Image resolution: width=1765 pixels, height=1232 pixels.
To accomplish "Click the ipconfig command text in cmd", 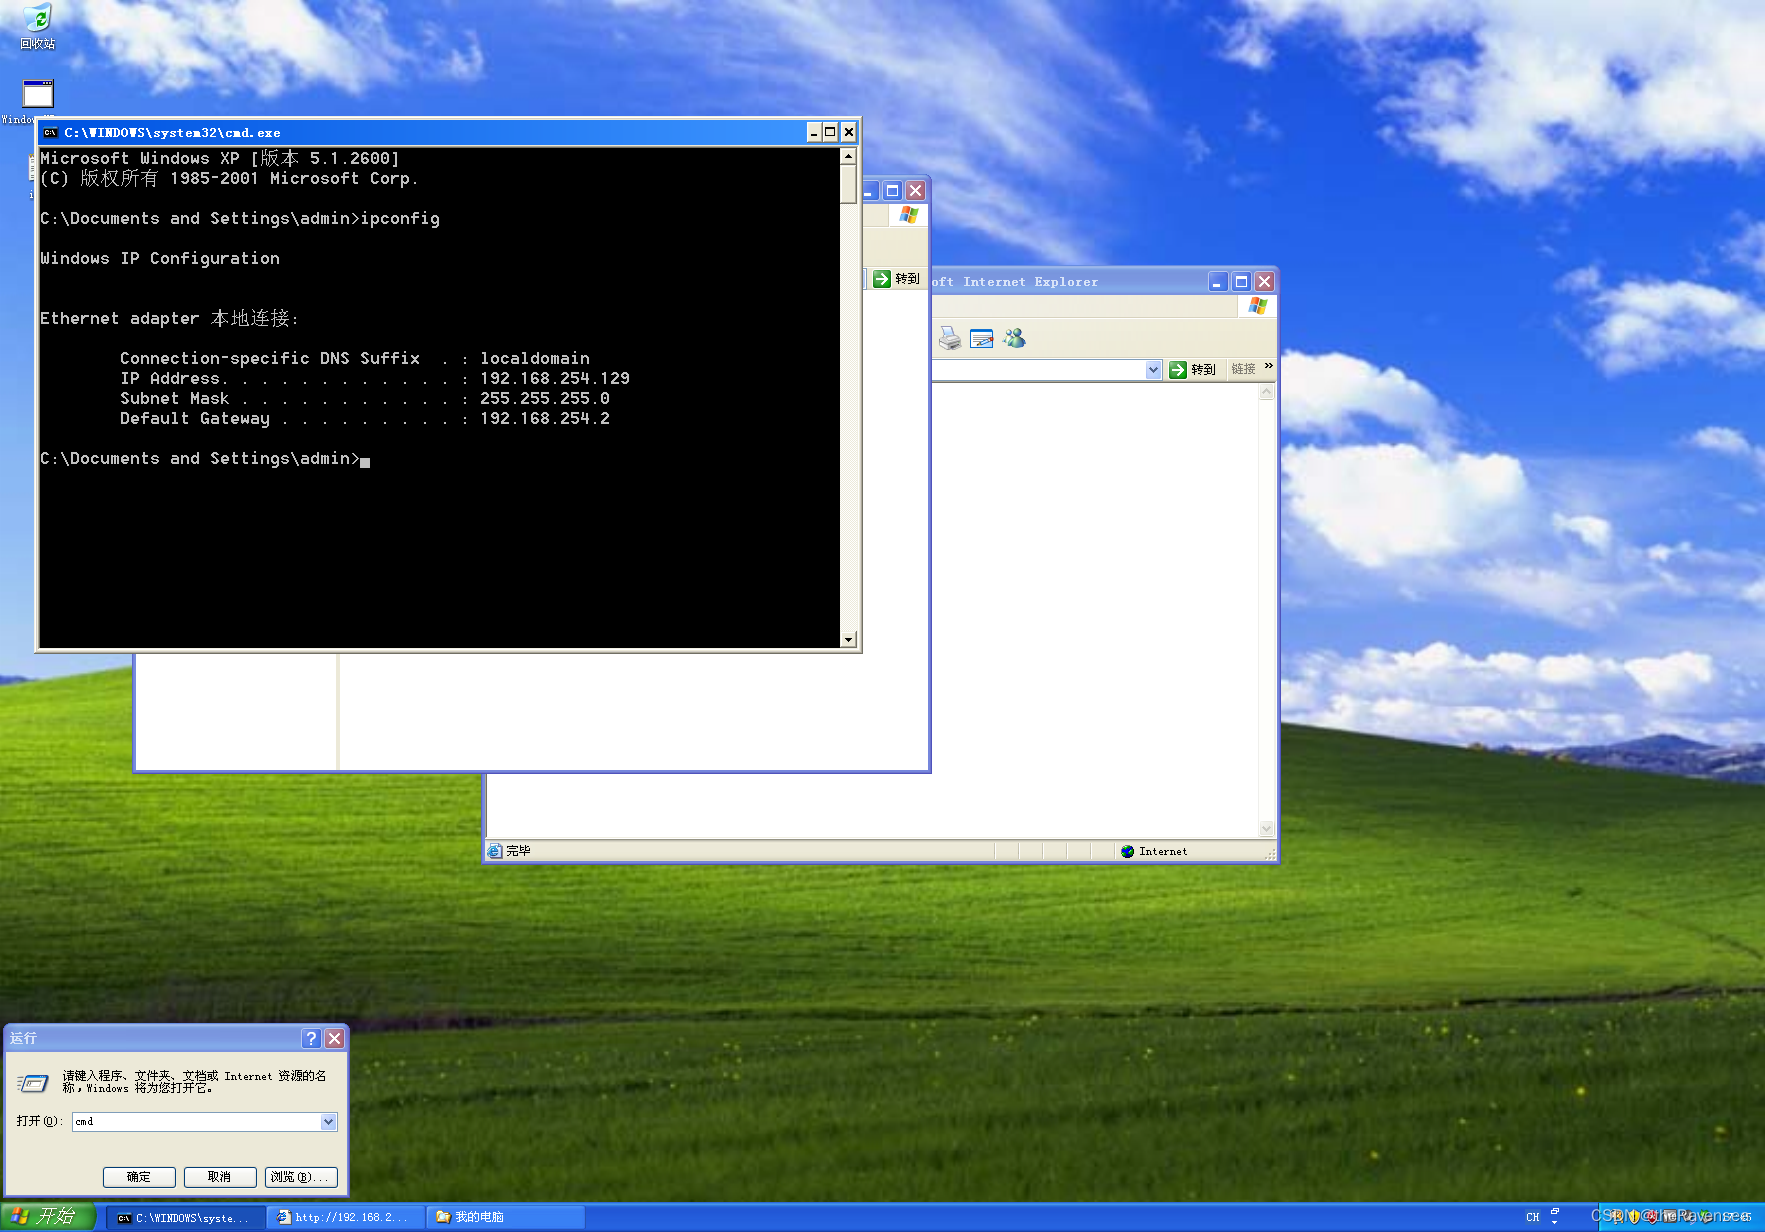I will (400, 218).
